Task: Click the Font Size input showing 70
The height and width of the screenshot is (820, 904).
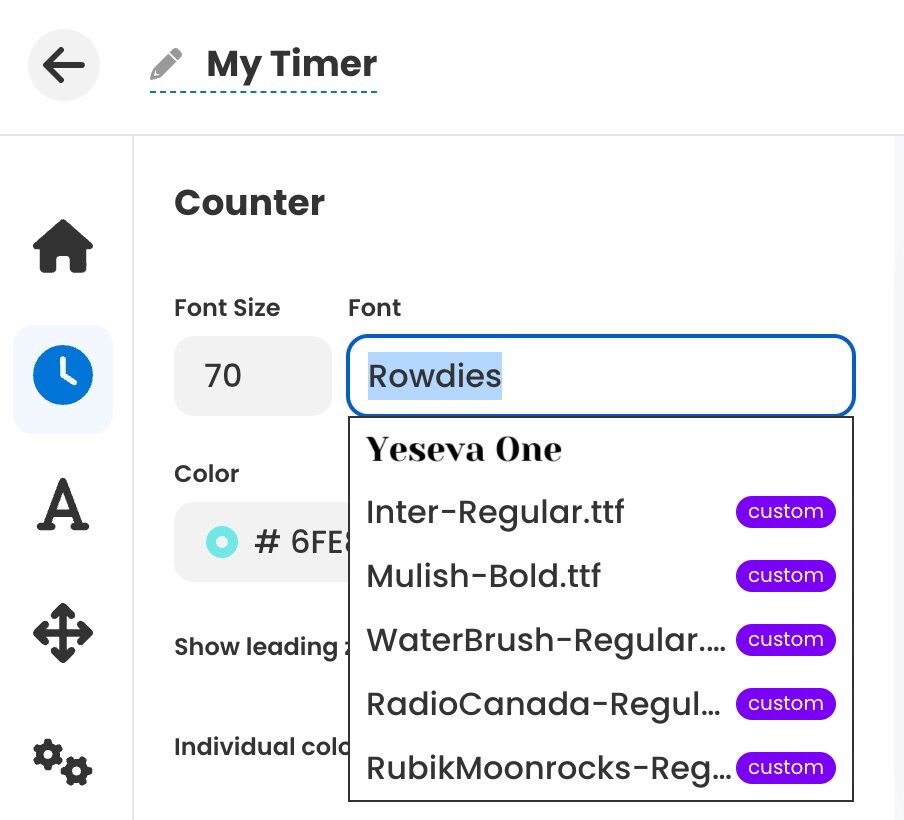Action: coord(252,375)
